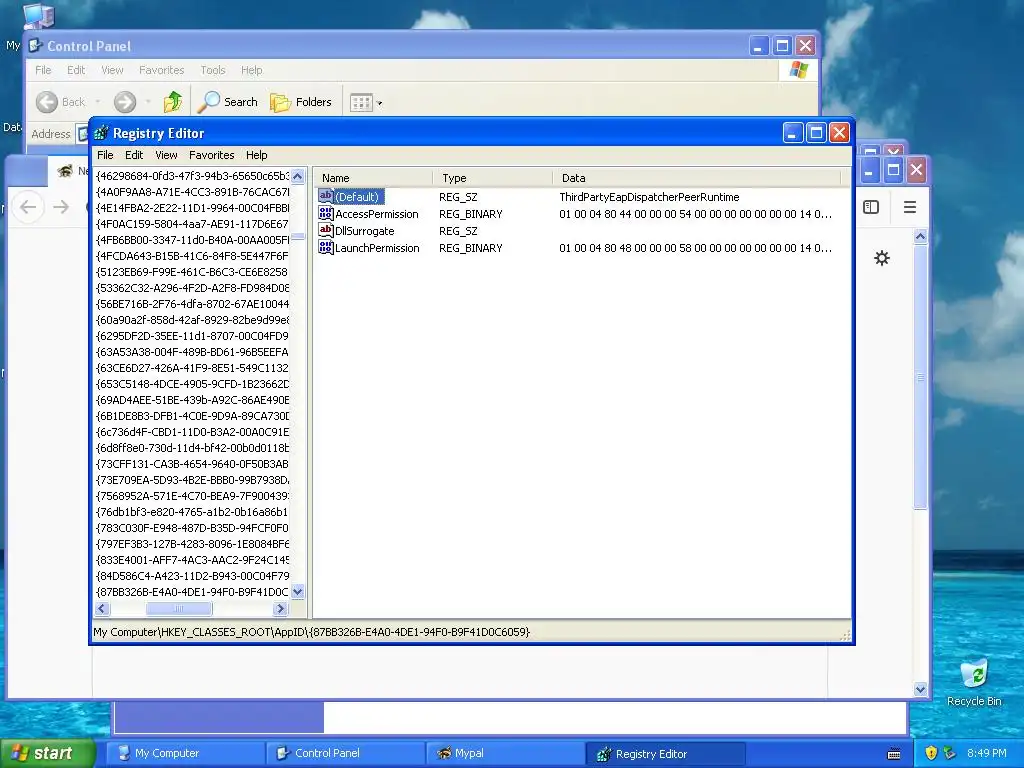Select key {5123EB69-F99E-461C-B6C3
The height and width of the screenshot is (768, 1024).
tap(193, 272)
